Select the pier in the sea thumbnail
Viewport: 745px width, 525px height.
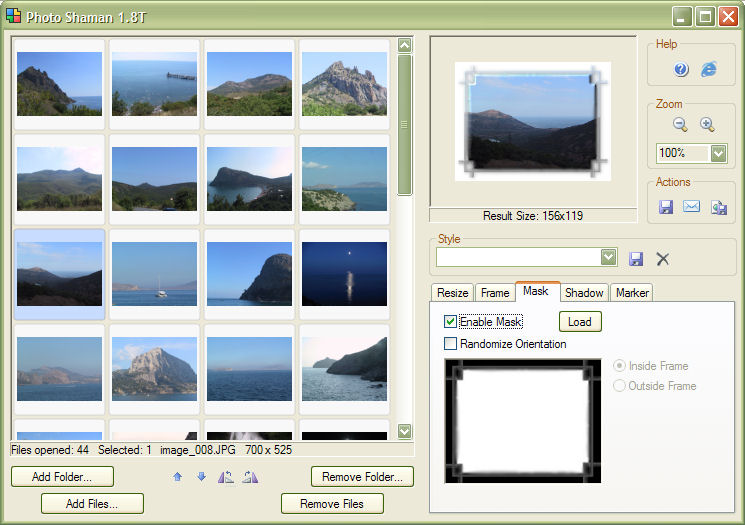tap(154, 84)
